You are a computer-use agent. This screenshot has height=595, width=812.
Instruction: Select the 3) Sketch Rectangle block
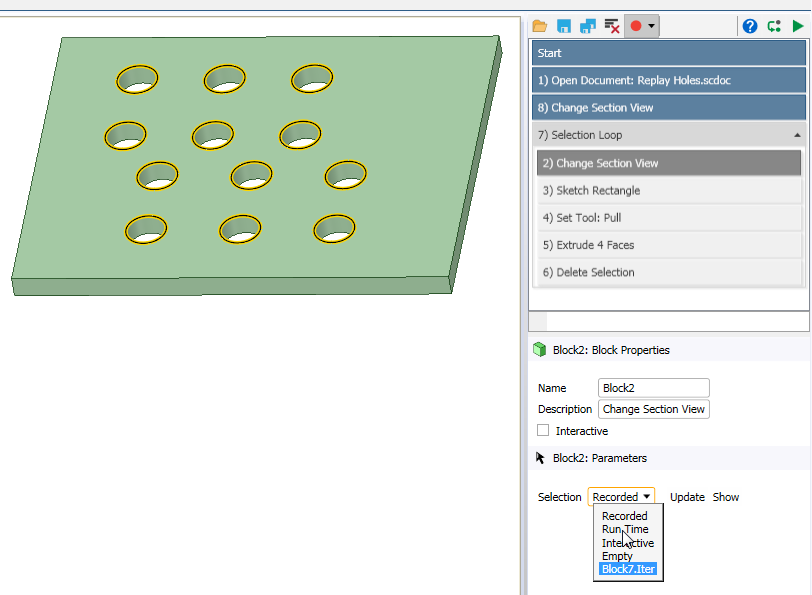(669, 191)
